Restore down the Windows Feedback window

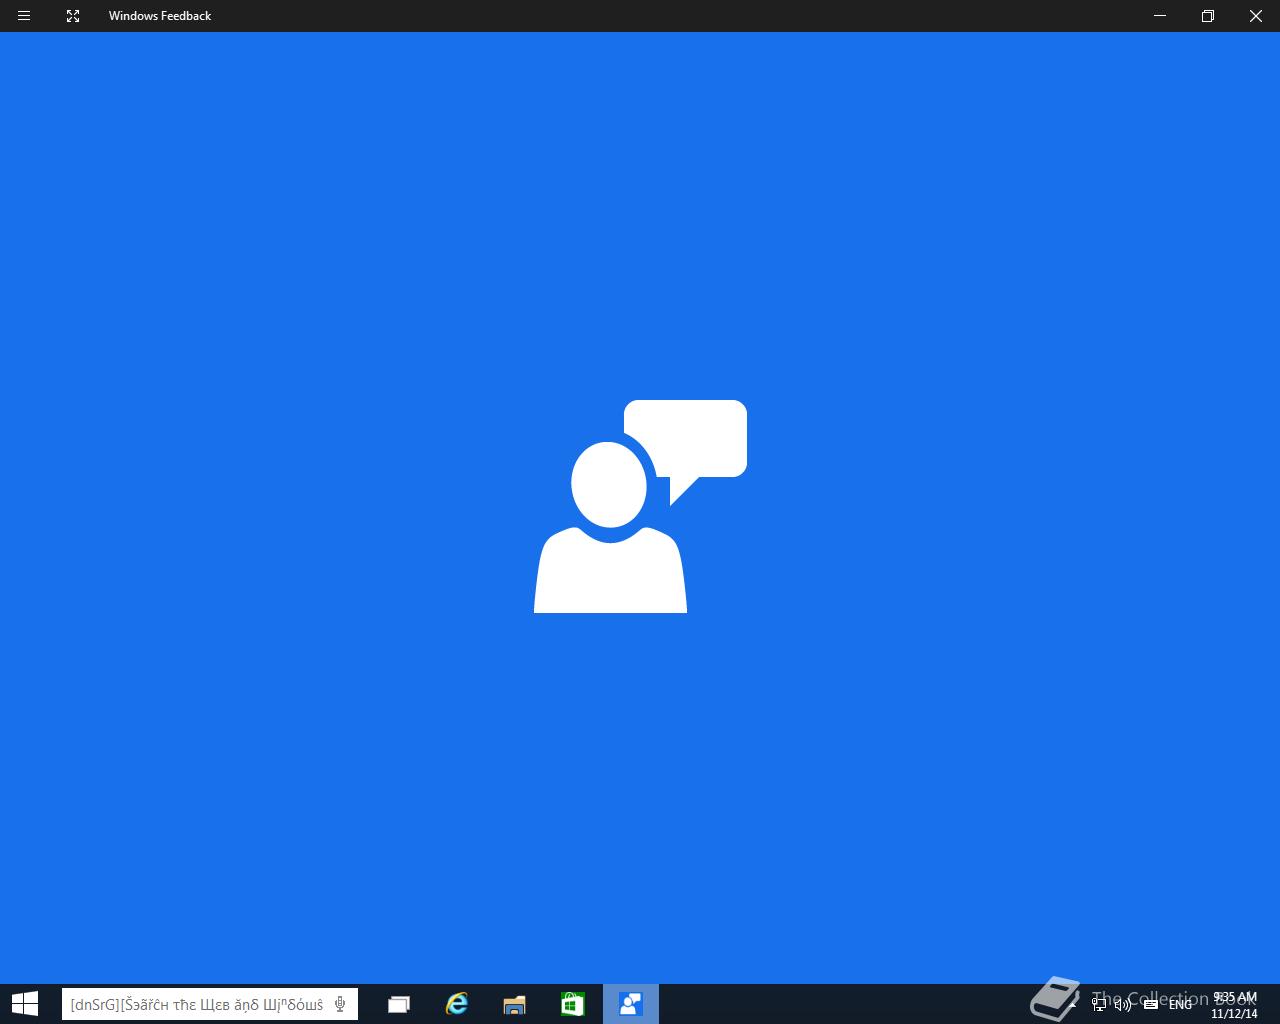[x=1208, y=16]
